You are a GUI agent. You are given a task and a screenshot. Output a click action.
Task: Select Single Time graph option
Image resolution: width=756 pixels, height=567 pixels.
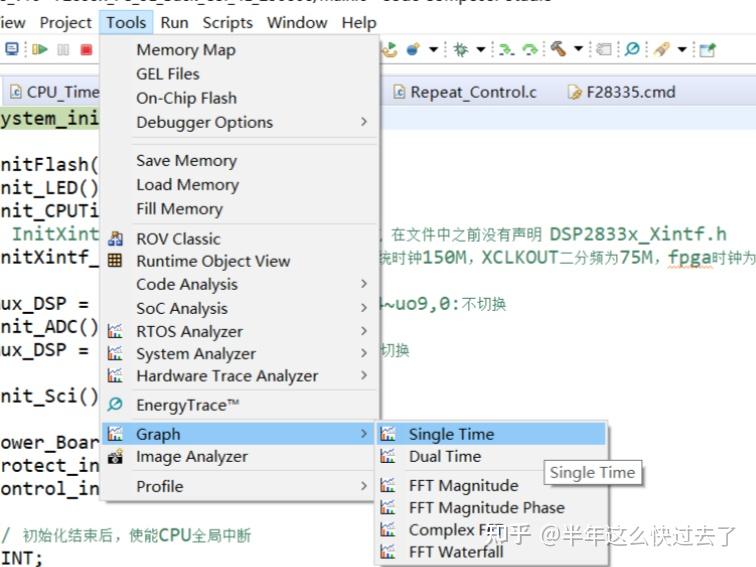[x=491, y=434]
